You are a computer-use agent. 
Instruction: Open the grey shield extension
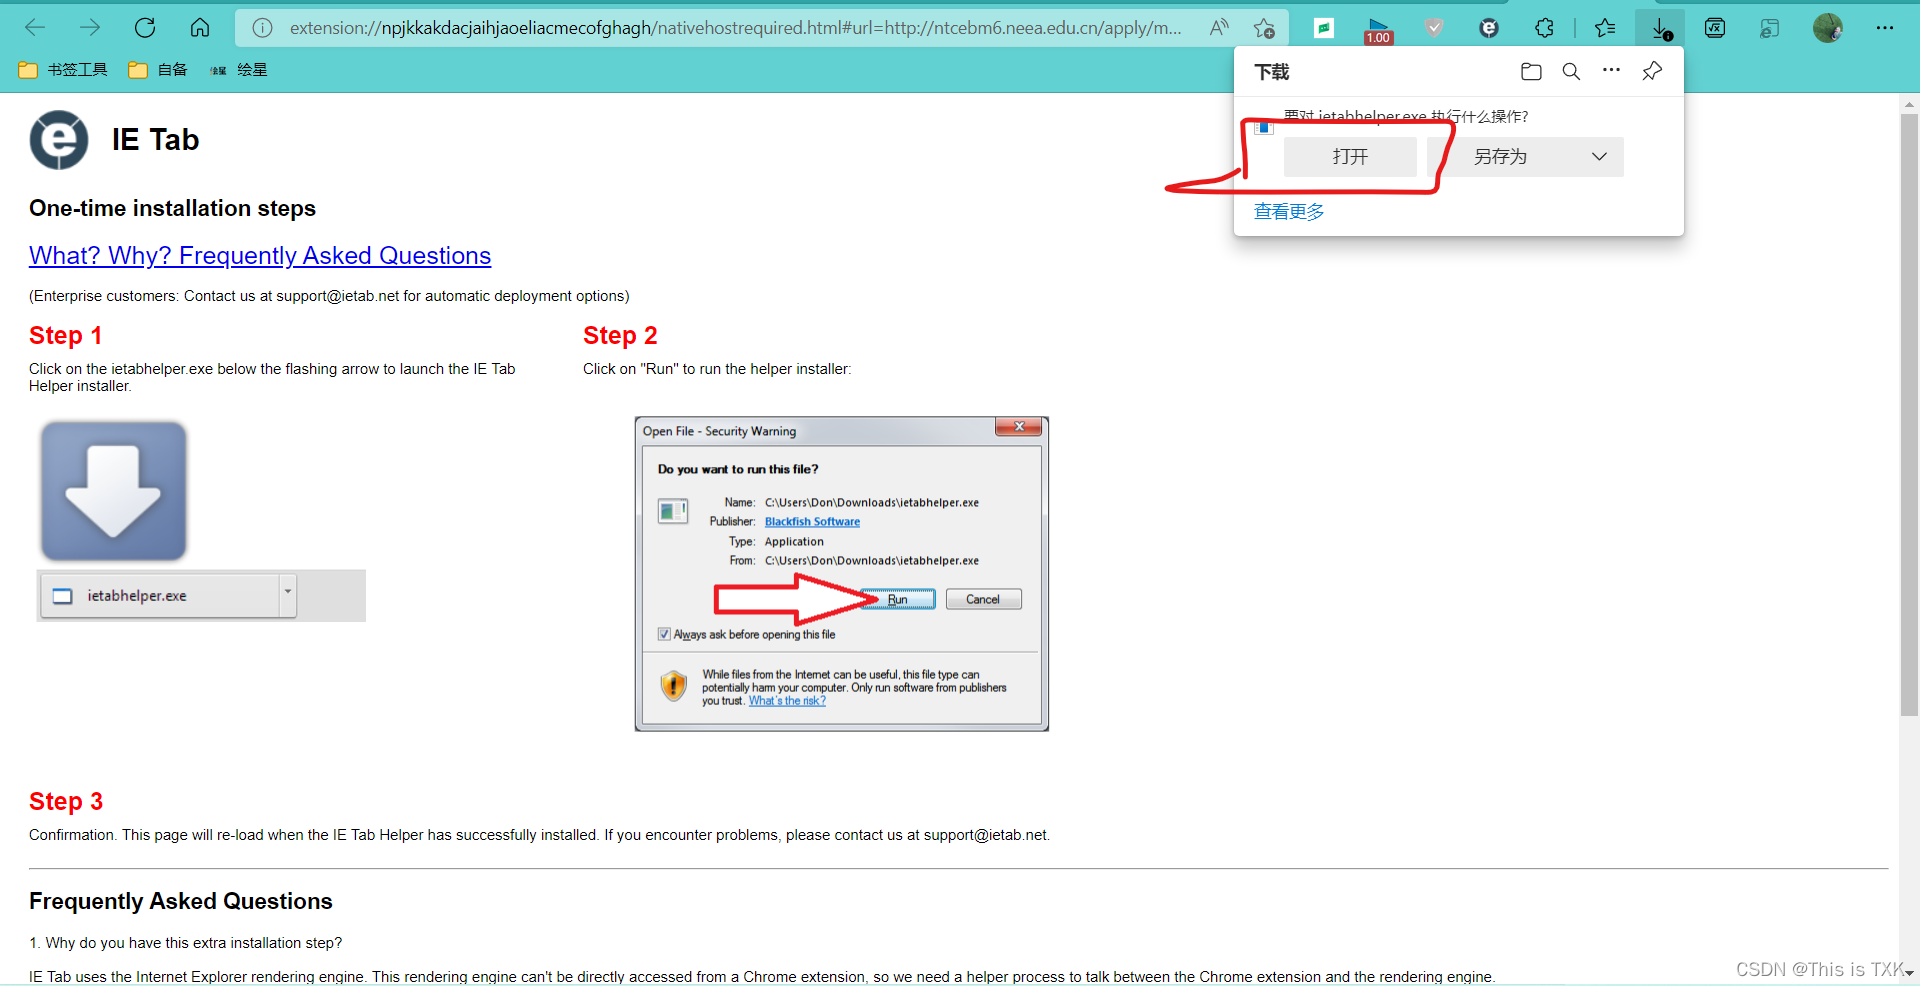1434,28
